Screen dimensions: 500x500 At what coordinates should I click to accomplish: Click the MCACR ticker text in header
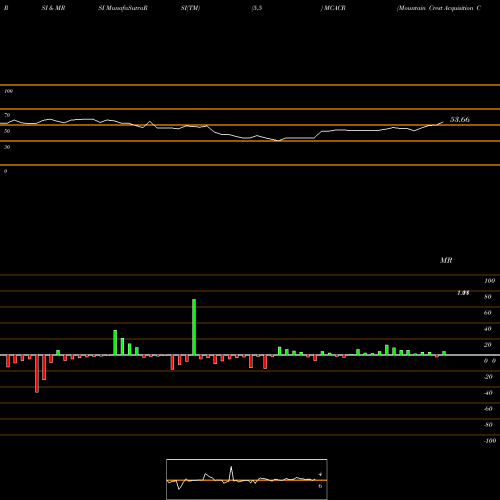pos(334,8)
